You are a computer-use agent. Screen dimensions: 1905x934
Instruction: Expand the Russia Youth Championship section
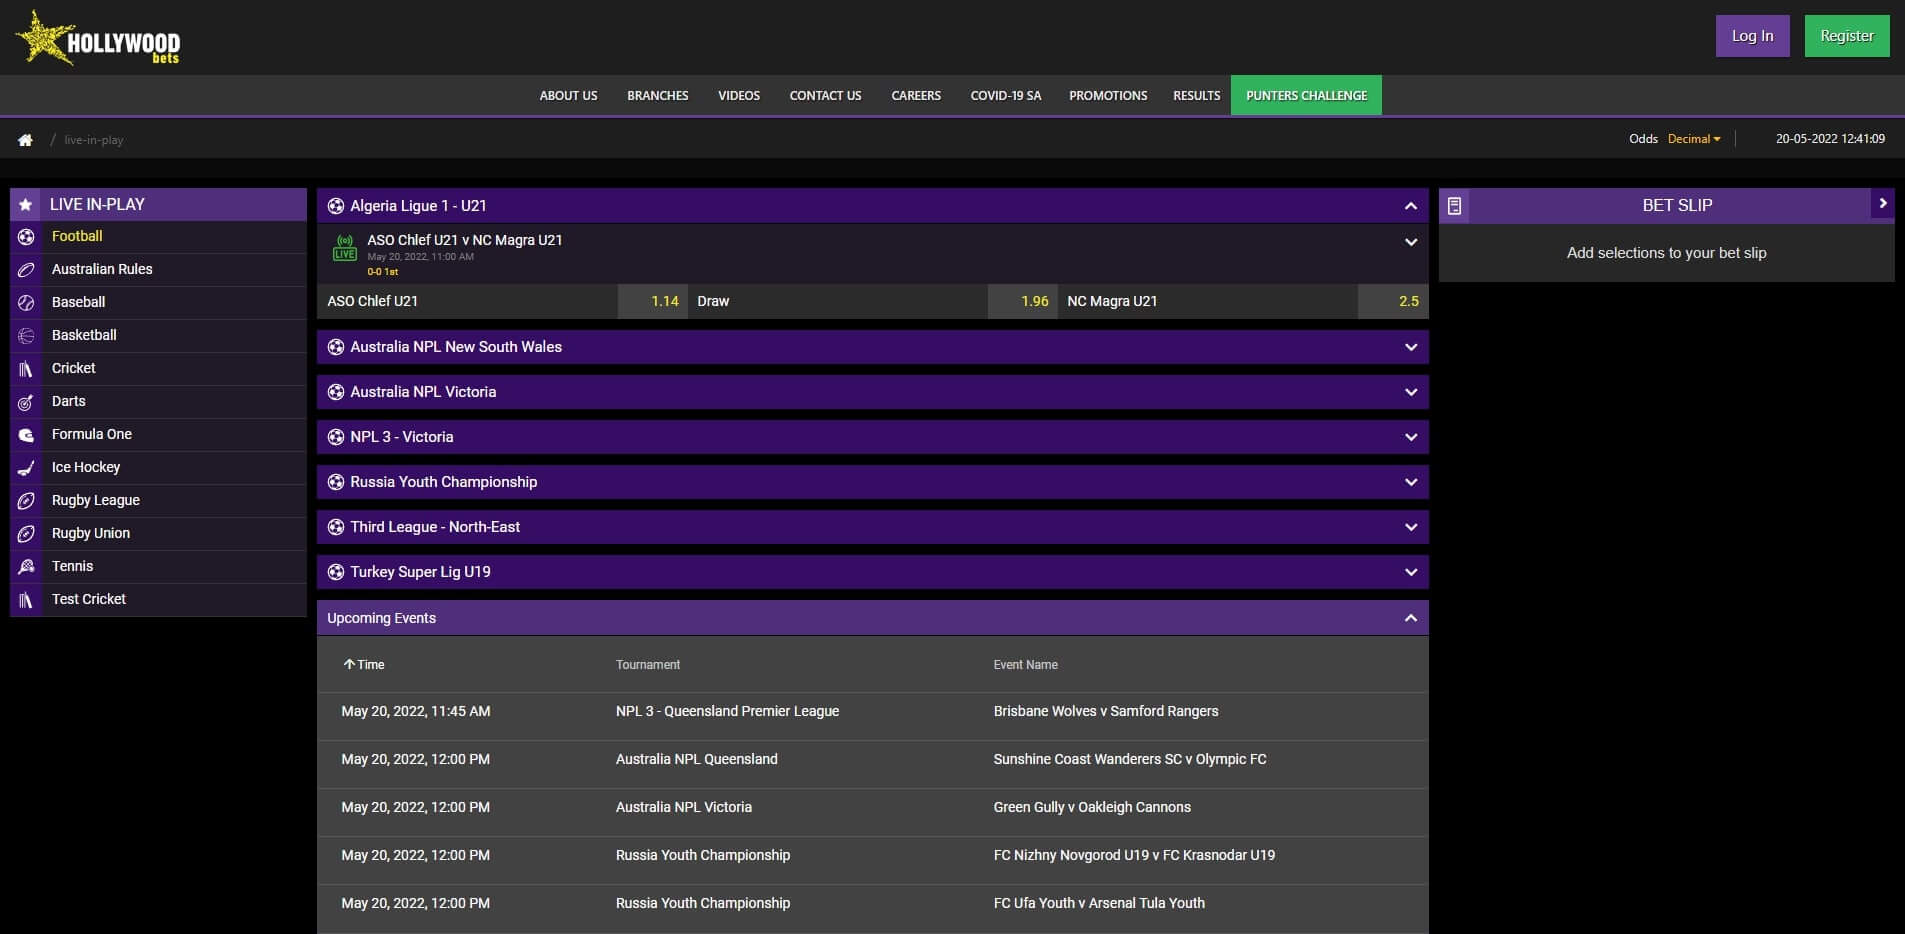[x=1411, y=481]
